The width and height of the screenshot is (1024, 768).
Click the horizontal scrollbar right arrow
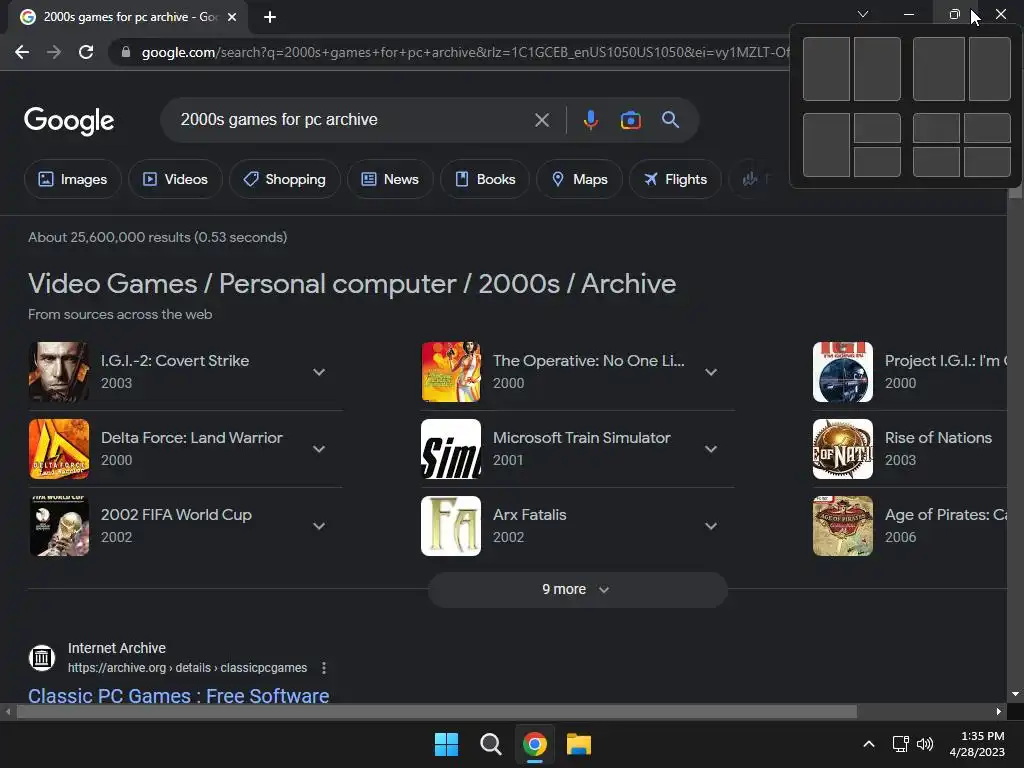tap(999, 711)
